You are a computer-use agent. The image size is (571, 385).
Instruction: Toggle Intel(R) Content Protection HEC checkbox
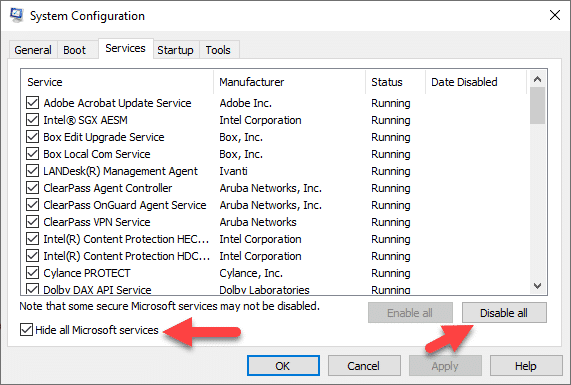click(32, 239)
